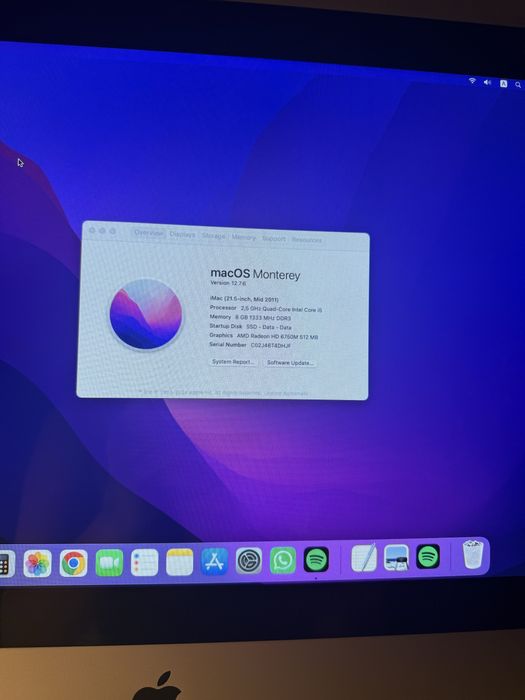Click the macOS Monterey logo image
The image size is (525, 700).
coord(146,314)
